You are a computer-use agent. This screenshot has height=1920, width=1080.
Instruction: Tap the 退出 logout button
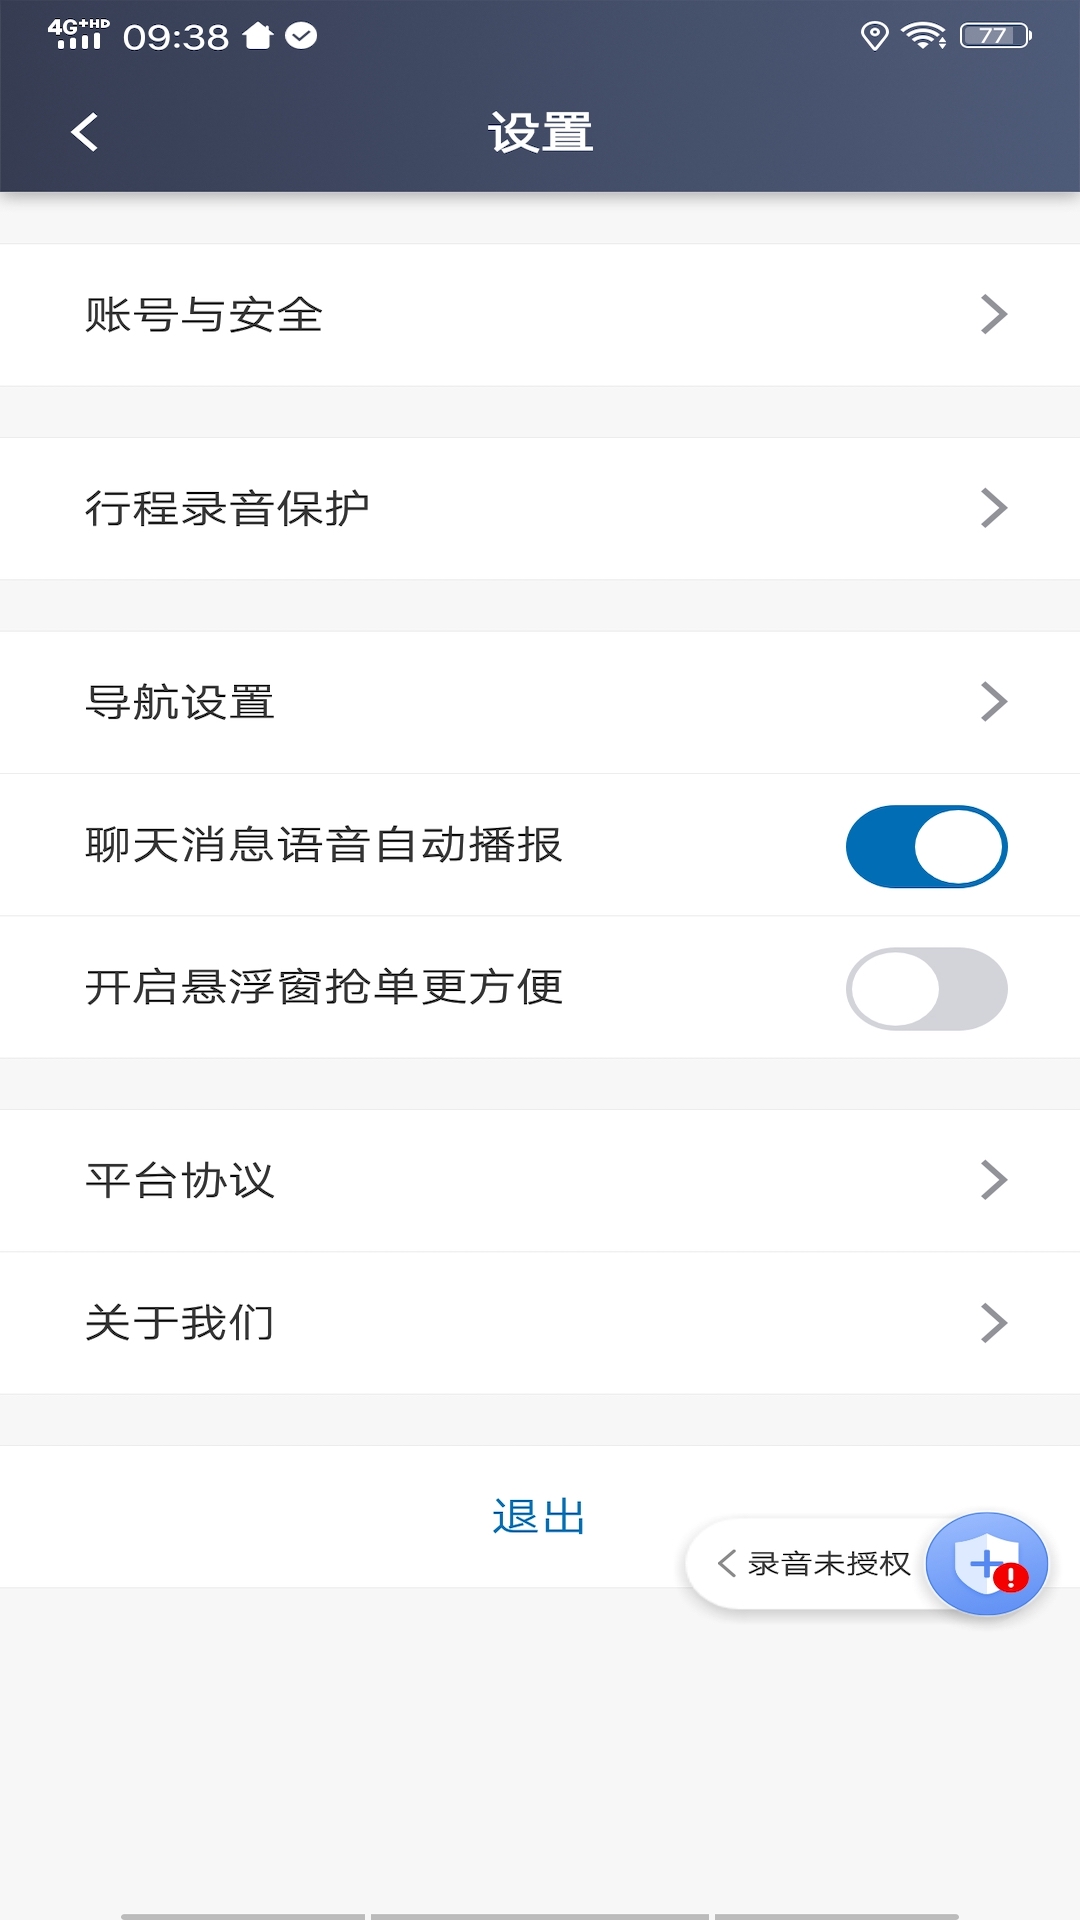pyautogui.click(x=539, y=1517)
